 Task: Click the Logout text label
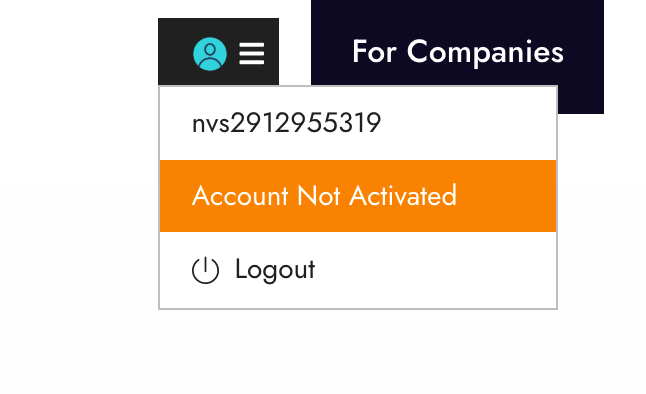[x=275, y=270]
